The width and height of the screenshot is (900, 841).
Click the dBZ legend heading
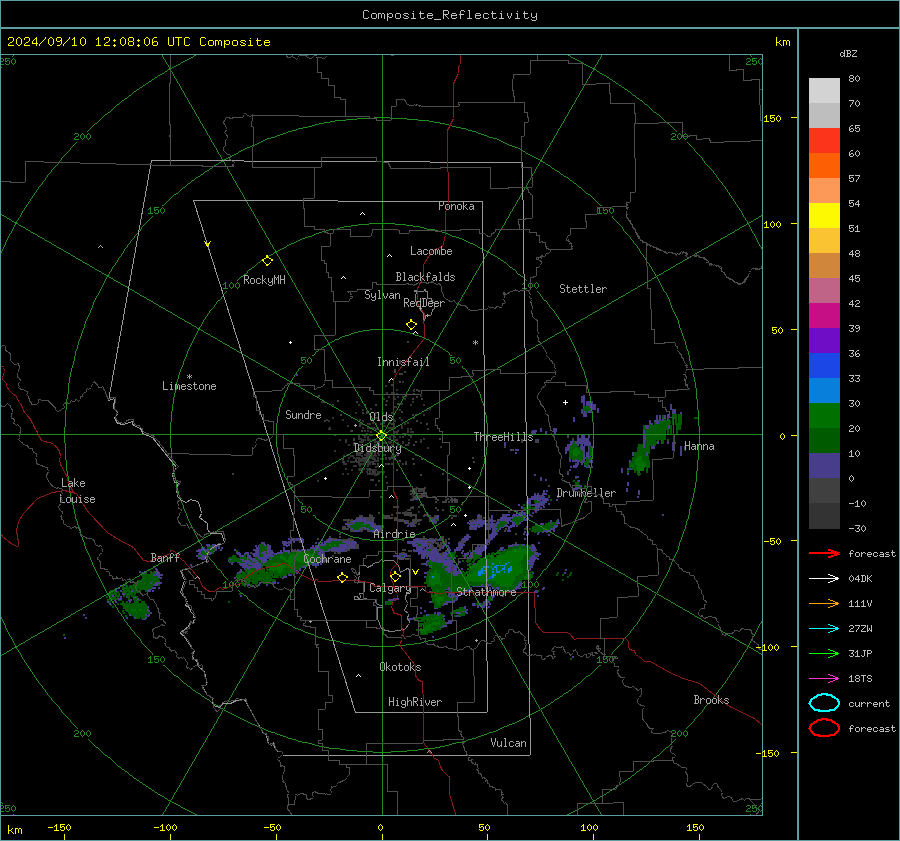tap(848, 54)
